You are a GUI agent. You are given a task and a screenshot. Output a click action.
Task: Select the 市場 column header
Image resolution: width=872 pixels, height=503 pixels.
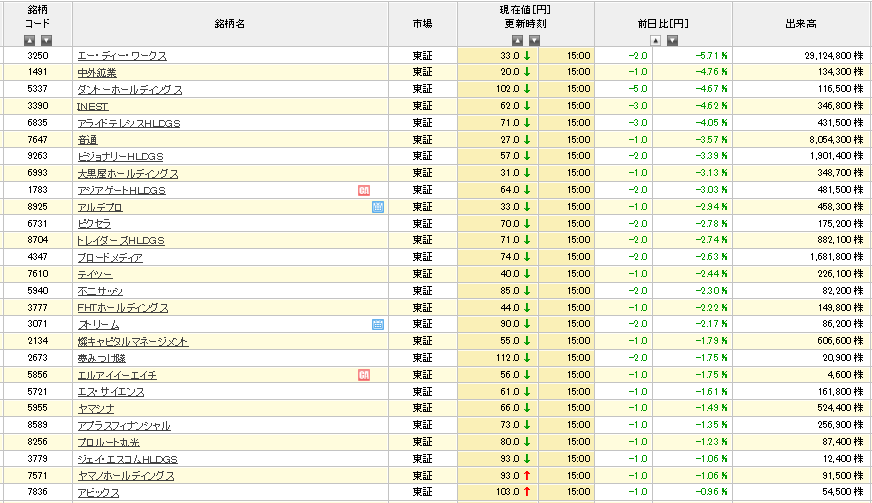pyautogui.click(x=423, y=24)
